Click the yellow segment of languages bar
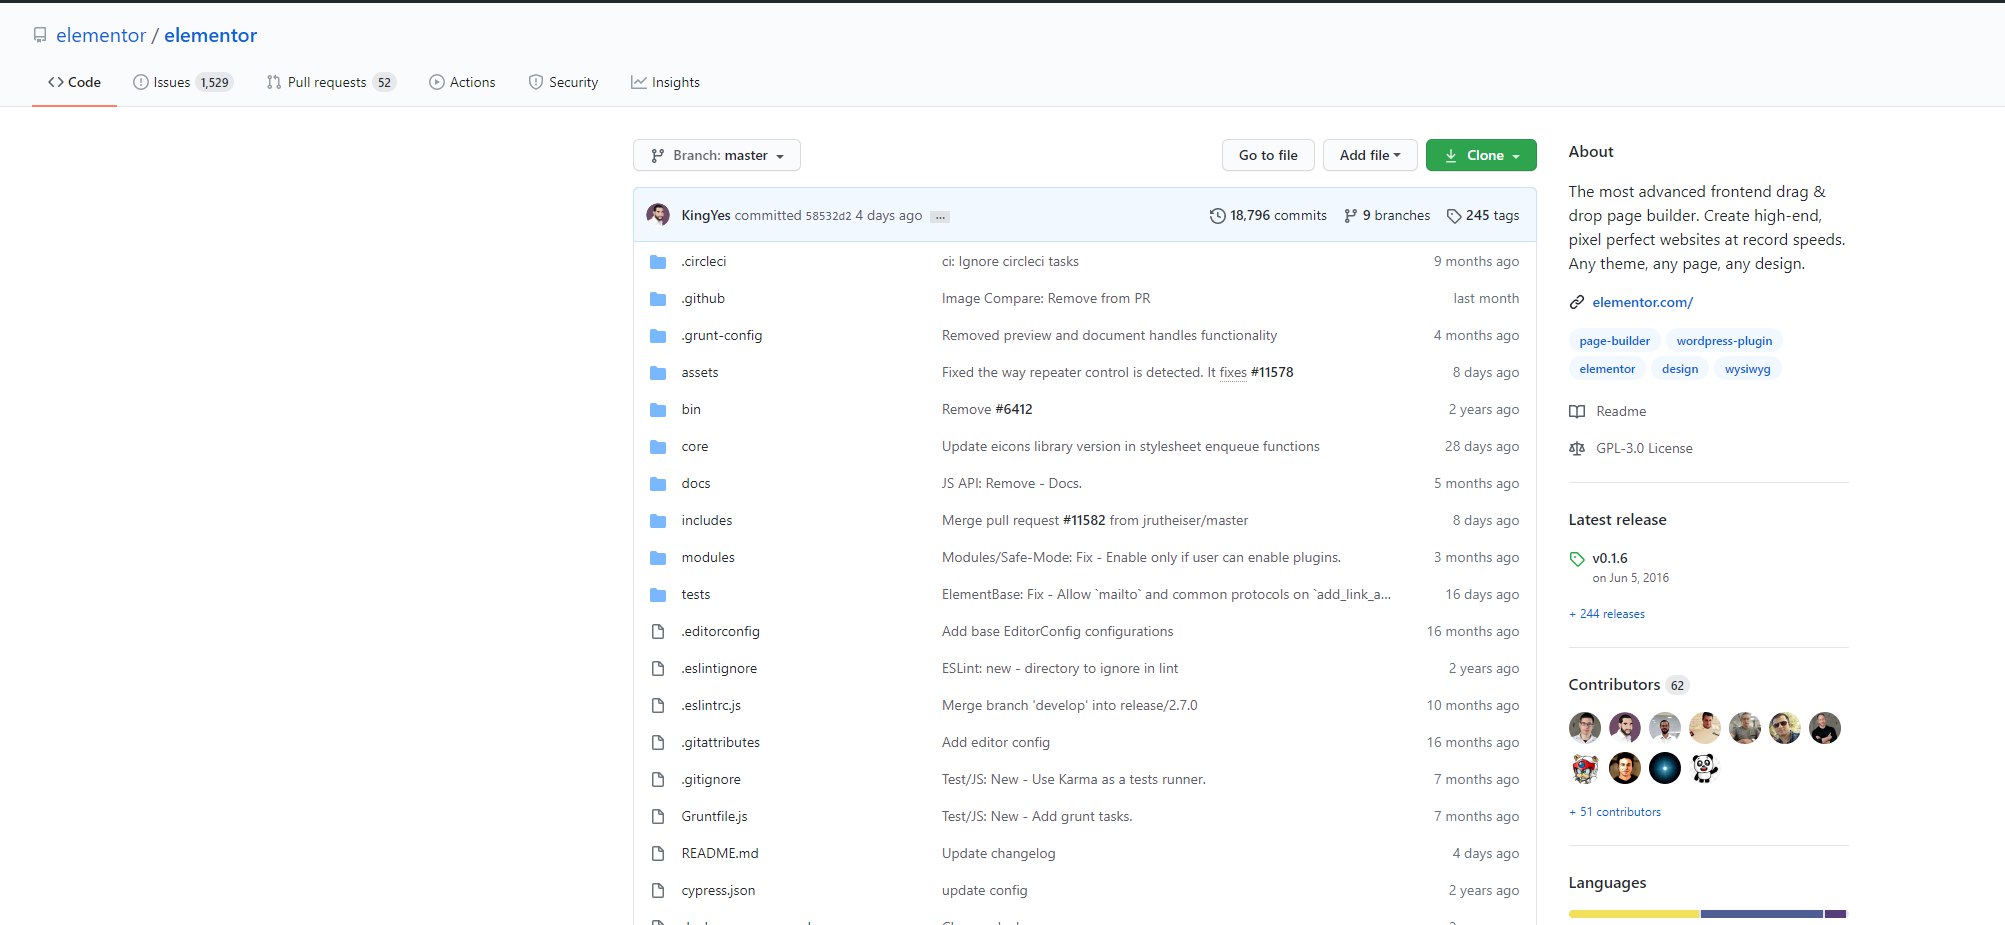2005x925 pixels. point(1634,914)
